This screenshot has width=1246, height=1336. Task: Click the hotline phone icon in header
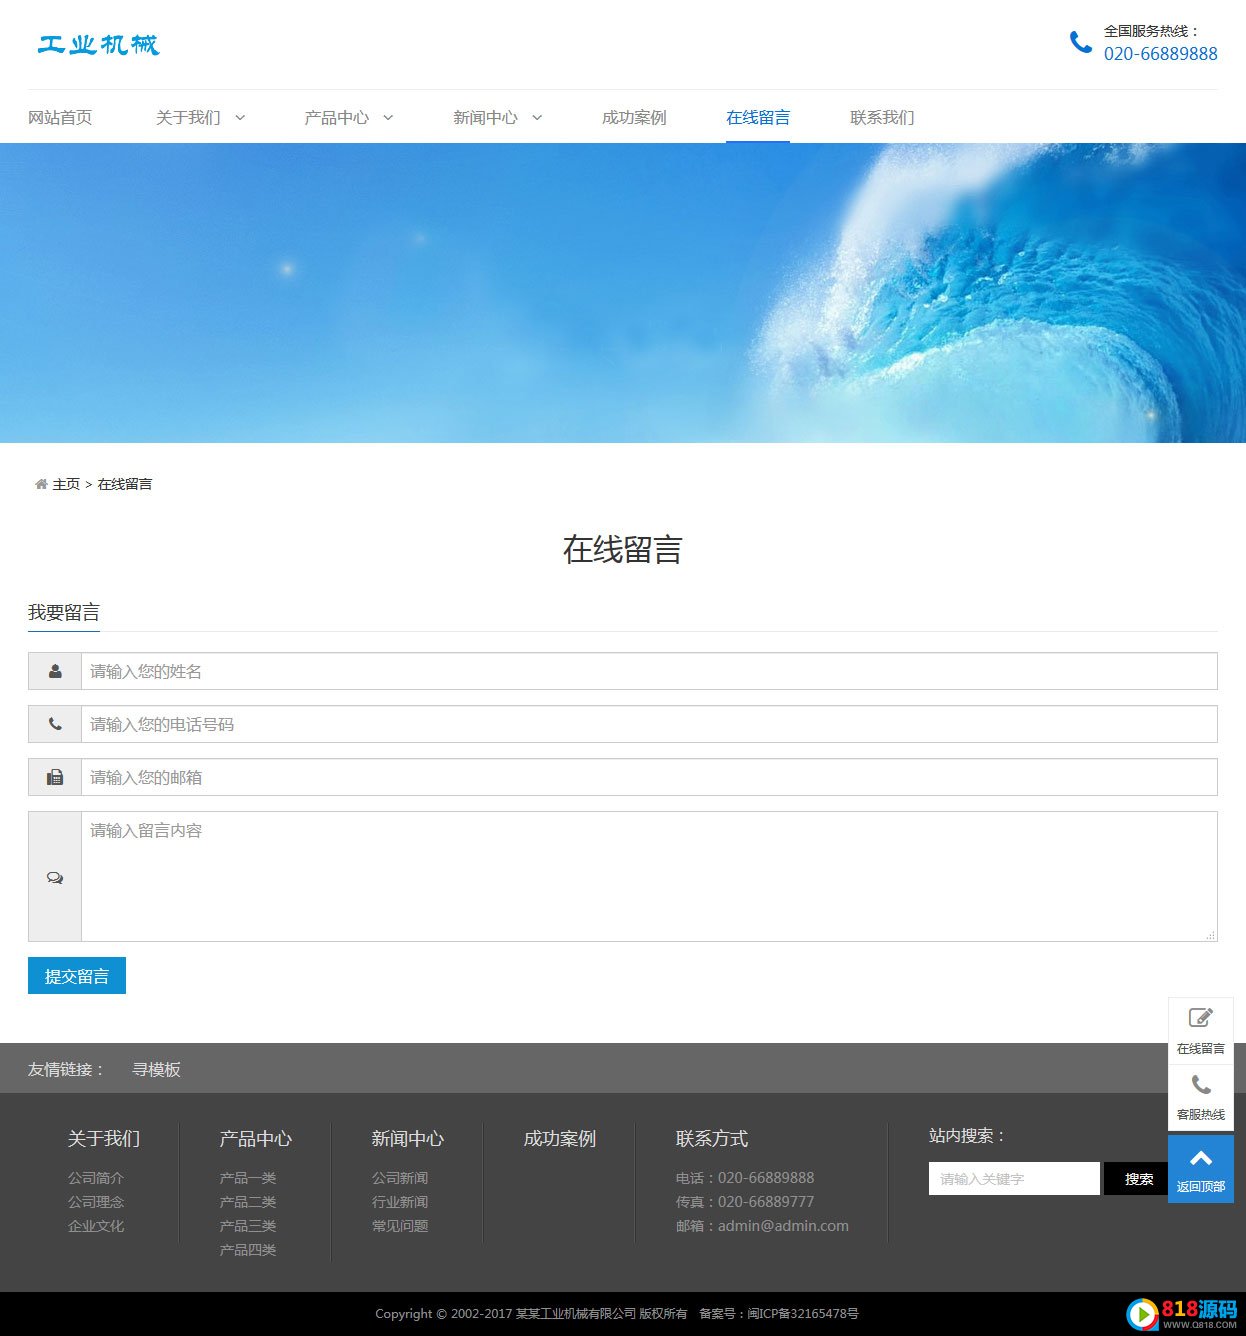1080,42
